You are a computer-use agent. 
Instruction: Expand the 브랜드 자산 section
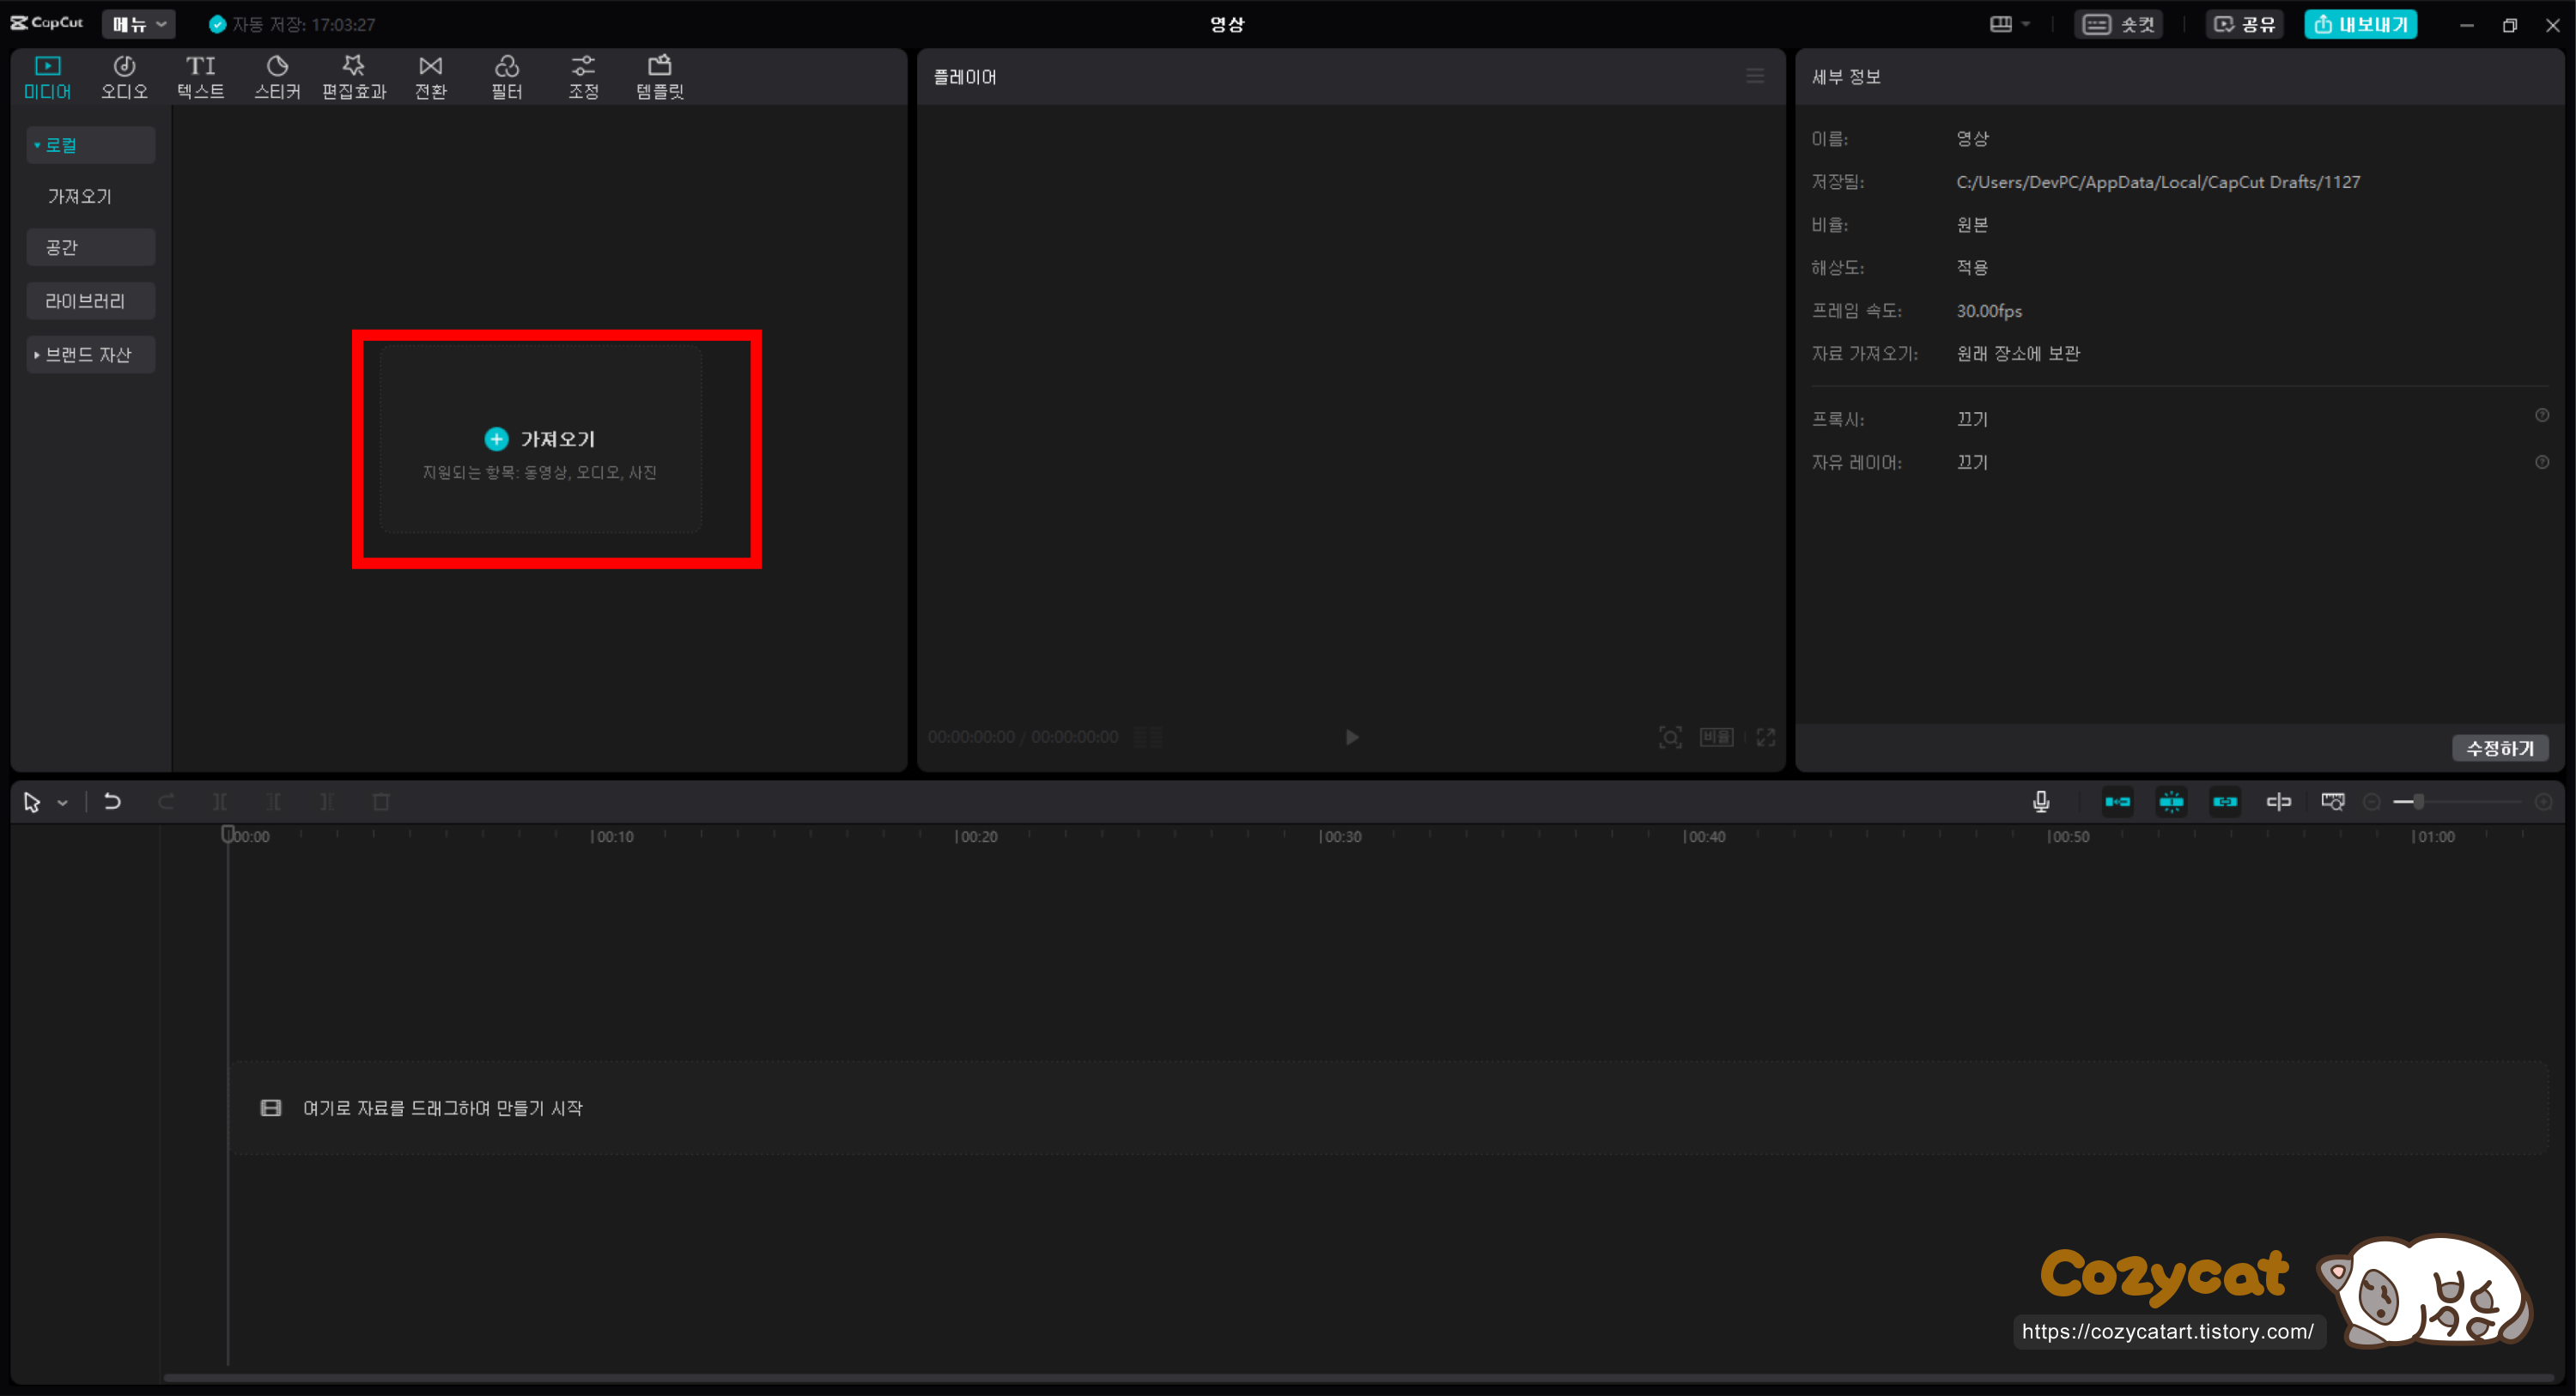[x=88, y=354]
